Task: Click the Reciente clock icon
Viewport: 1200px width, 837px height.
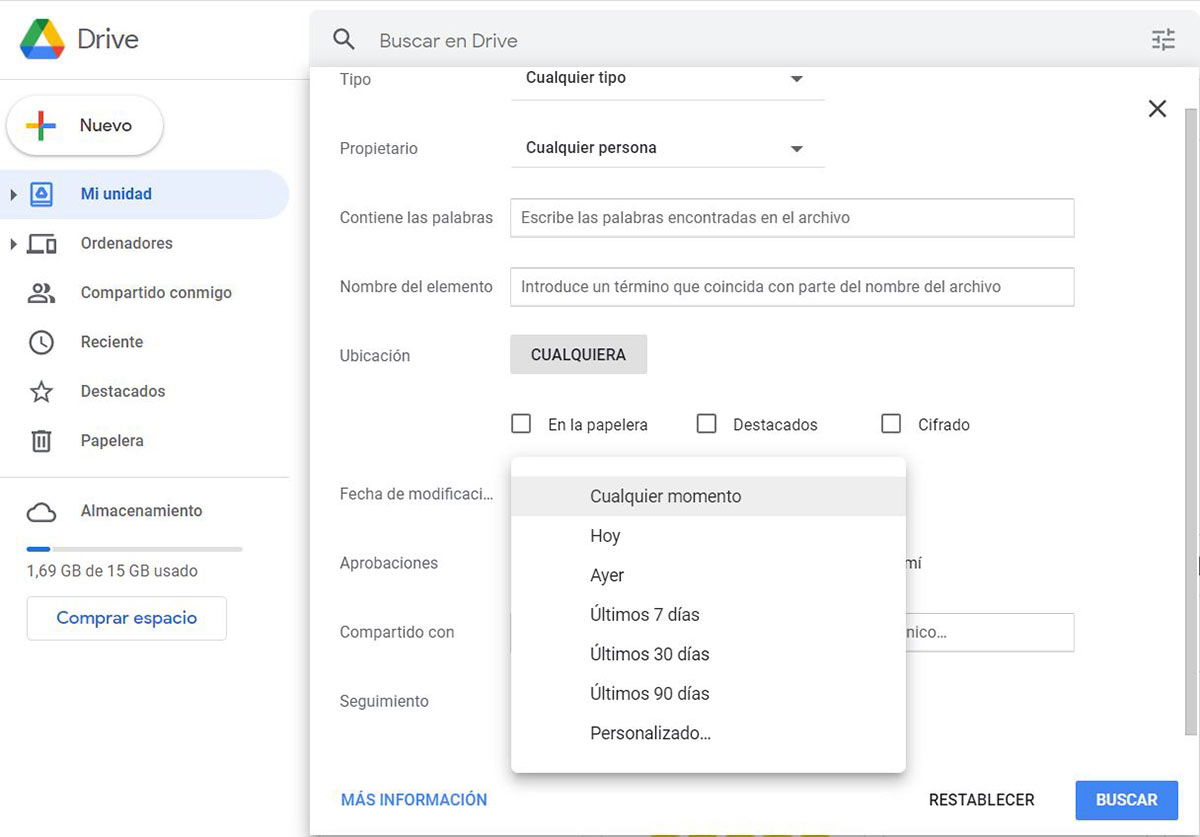Action: [x=41, y=341]
